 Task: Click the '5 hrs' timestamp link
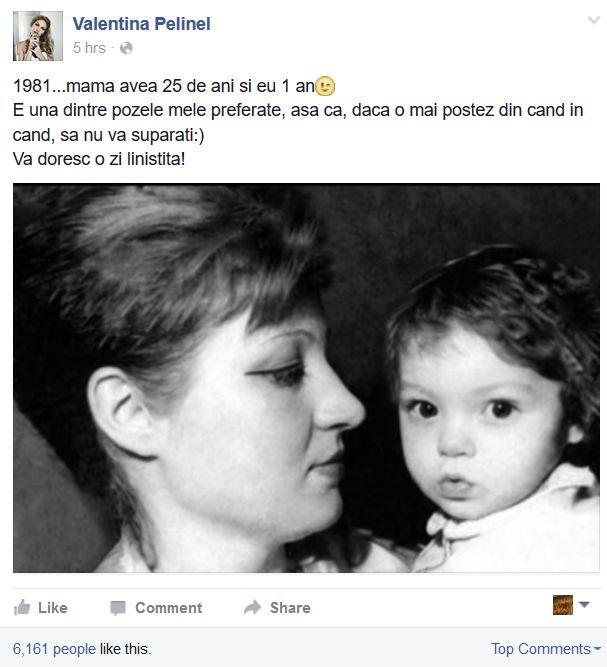(89, 48)
